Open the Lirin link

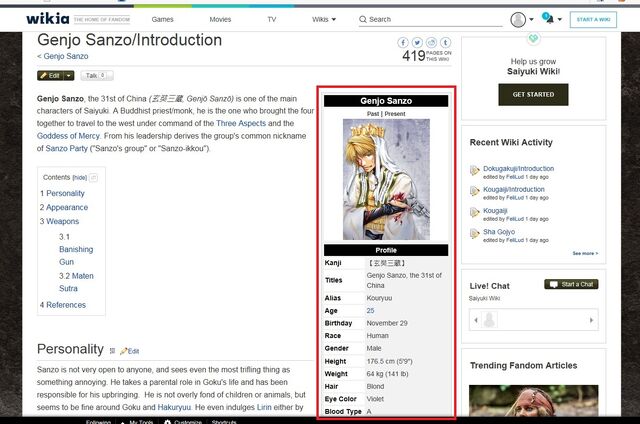[x=264, y=407]
